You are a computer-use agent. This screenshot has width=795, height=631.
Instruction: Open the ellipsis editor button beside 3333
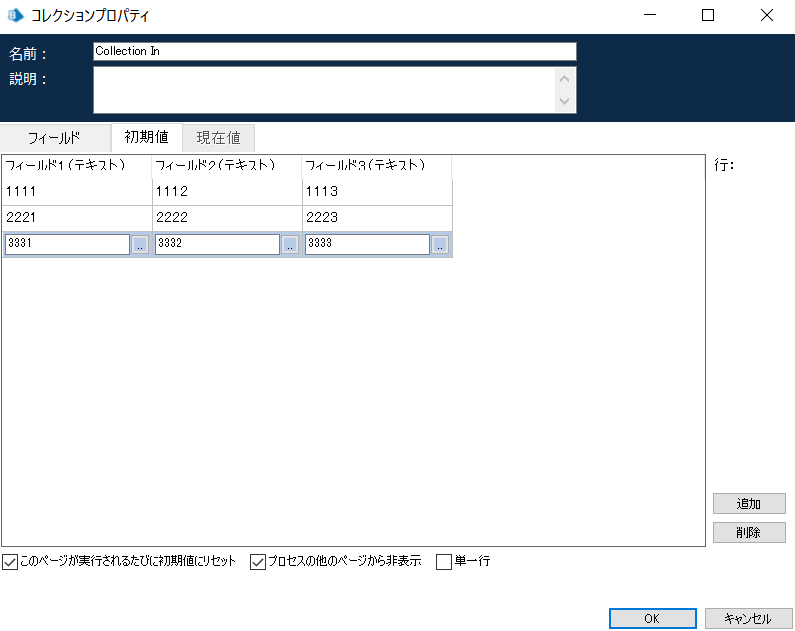tap(440, 244)
